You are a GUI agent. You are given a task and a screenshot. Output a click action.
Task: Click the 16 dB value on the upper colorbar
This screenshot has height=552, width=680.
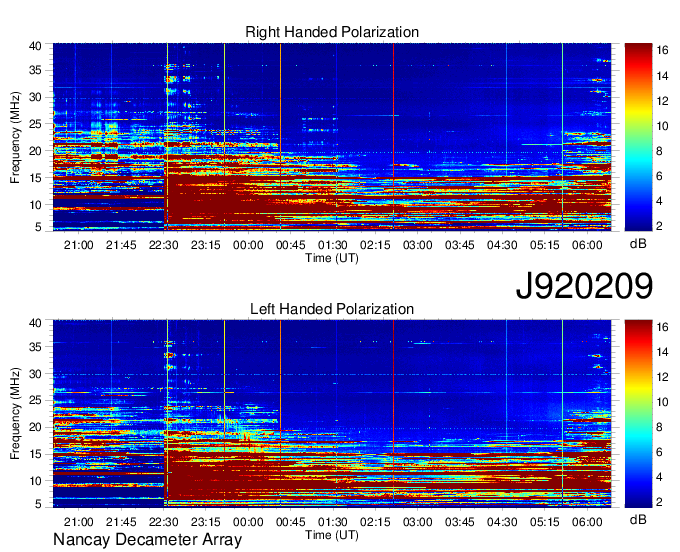pyautogui.click(x=662, y=51)
